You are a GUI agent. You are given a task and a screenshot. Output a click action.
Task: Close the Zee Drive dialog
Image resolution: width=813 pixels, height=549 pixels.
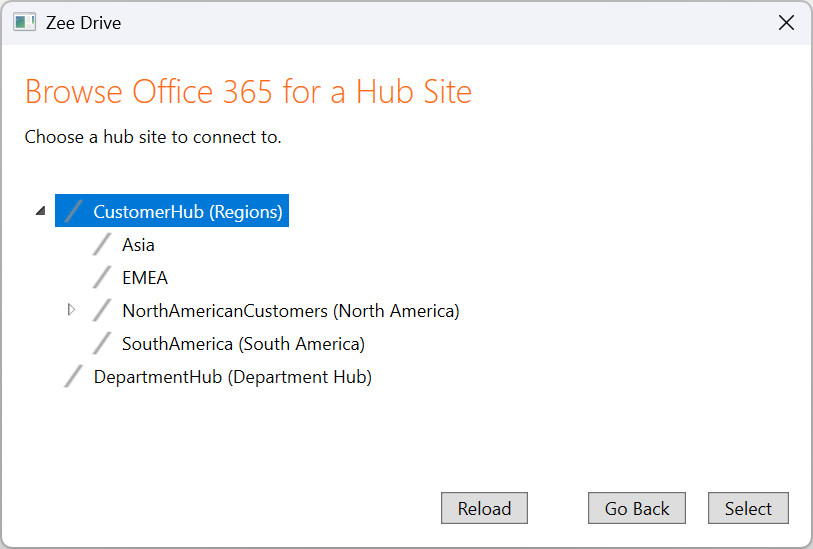[x=787, y=22]
